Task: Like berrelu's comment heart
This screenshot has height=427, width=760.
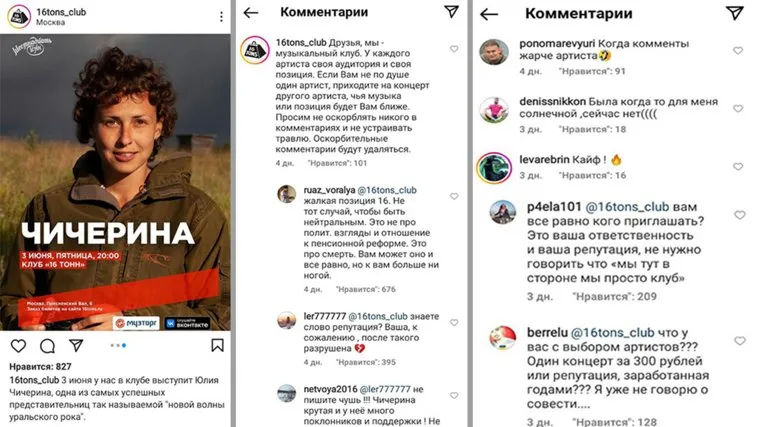Action: [740, 341]
